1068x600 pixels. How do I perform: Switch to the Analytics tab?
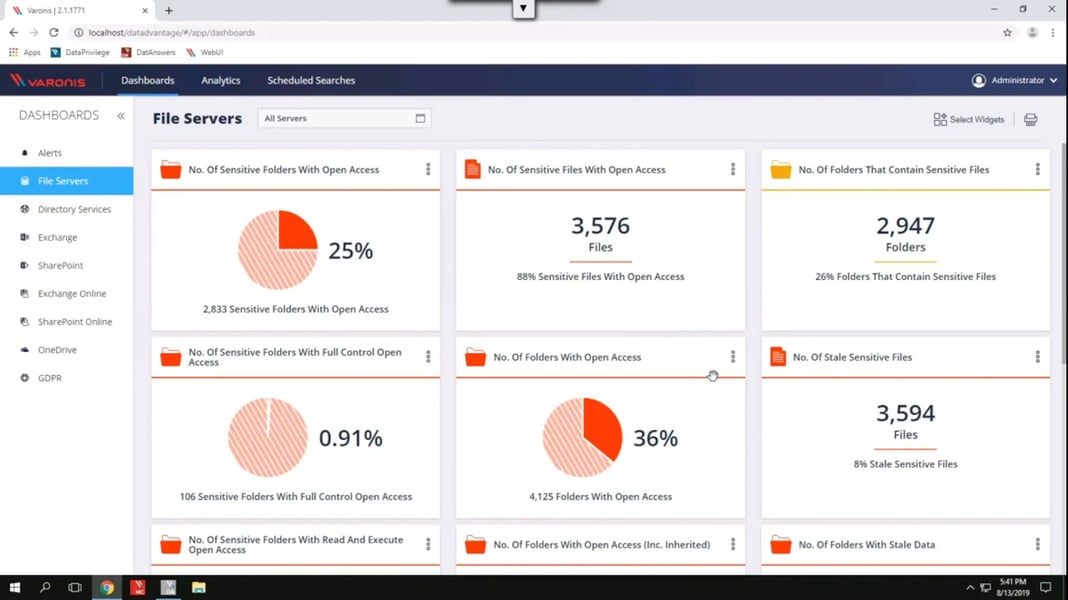click(x=220, y=80)
